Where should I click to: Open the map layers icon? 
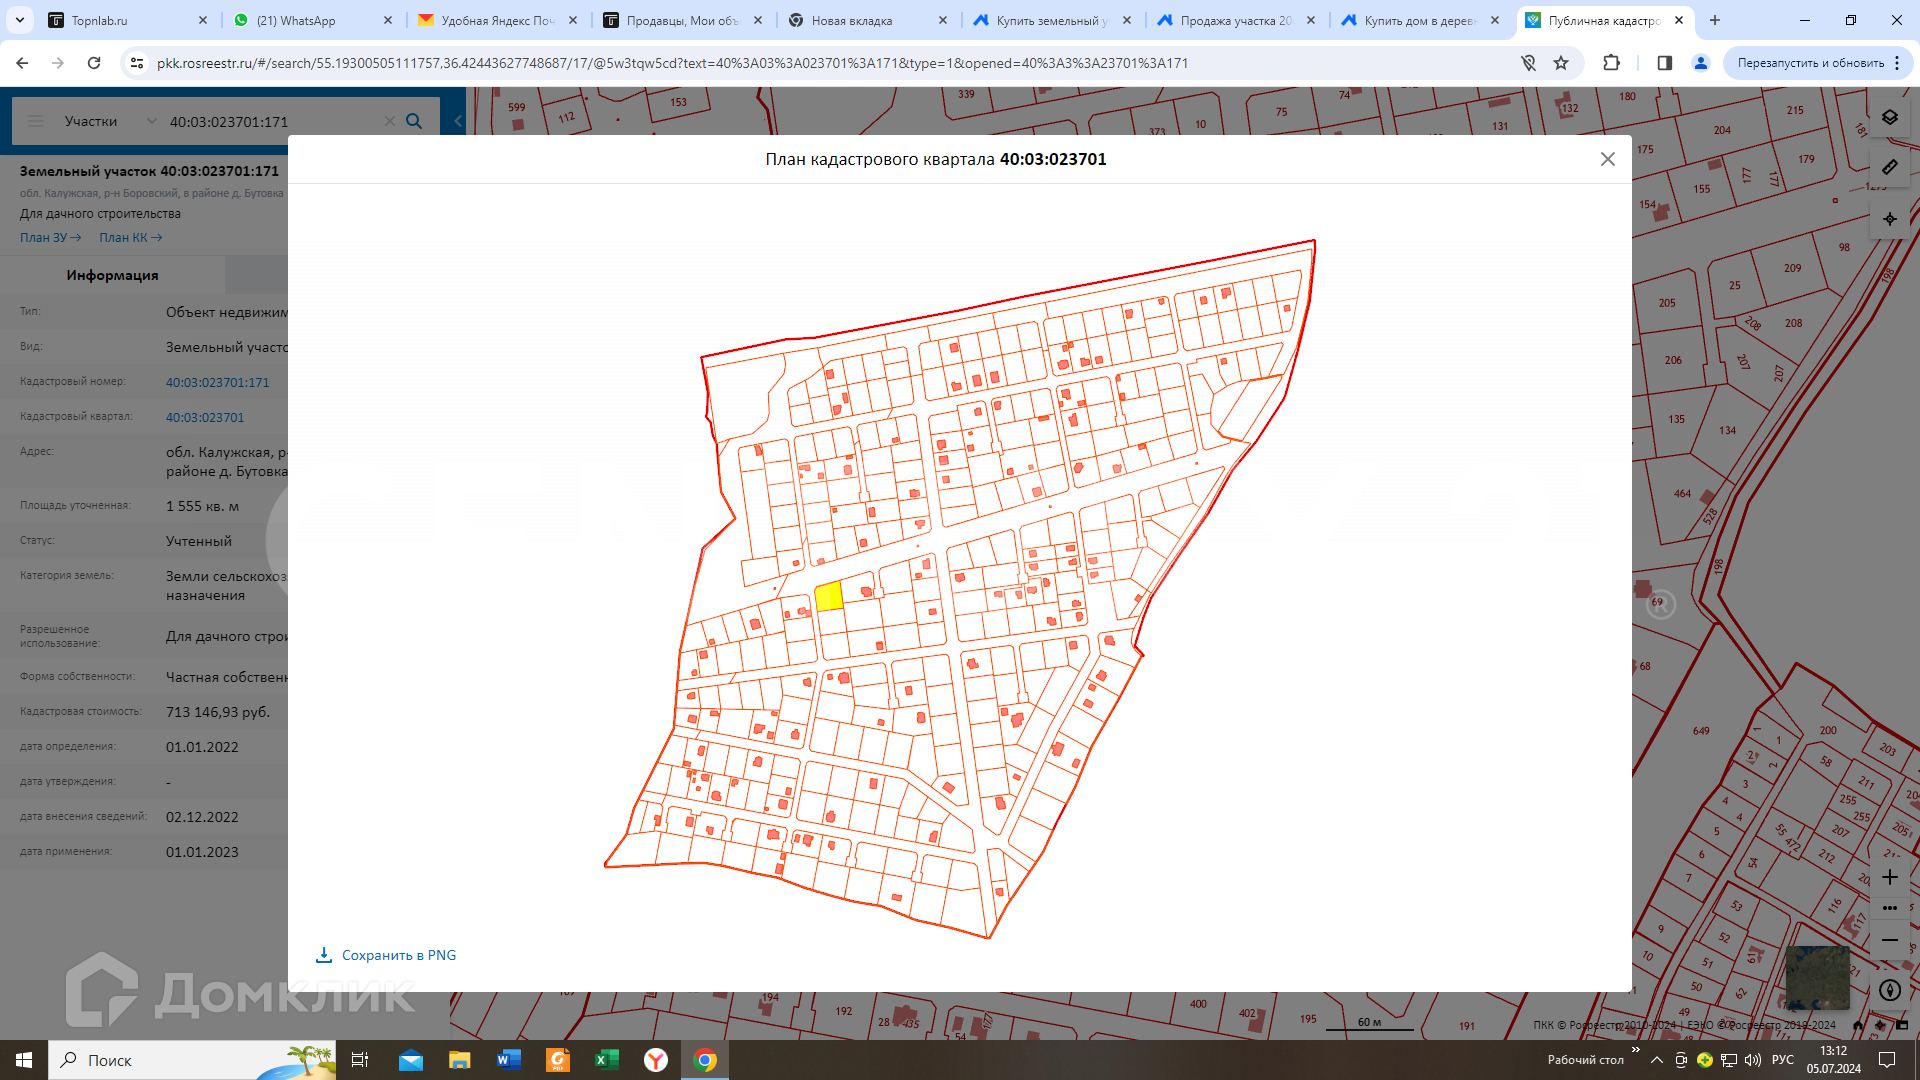point(1889,117)
